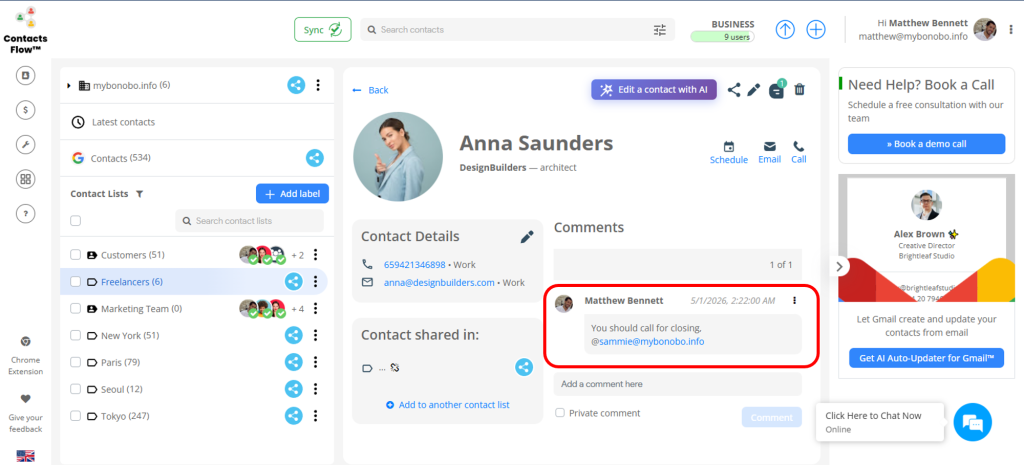Expand the mybonobo.info tree arrow
The height and width of the screenshot is (465, 1024).
tap(69, 86)
